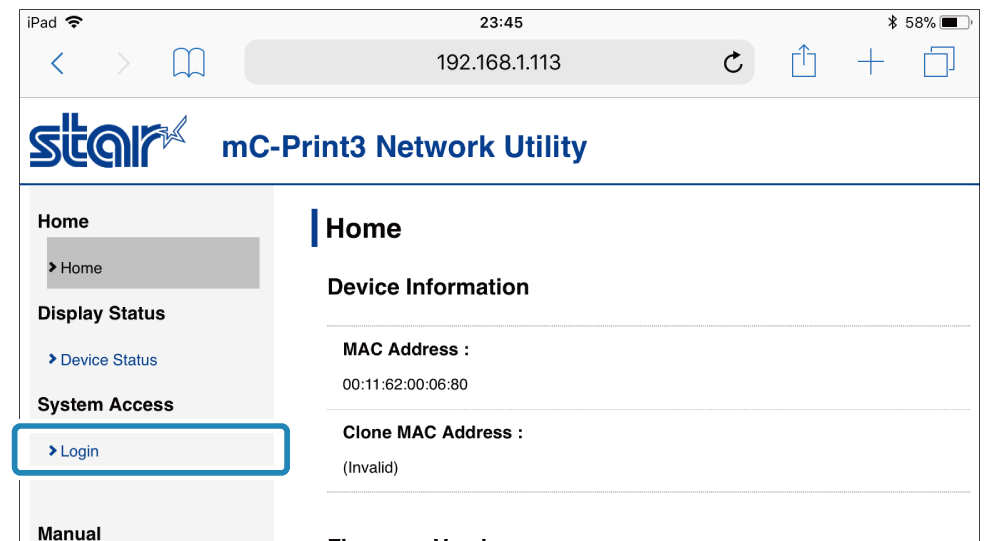Tap the Wi-Fi status icon
The width and height of the screenshot is (1000, 541).
click(74, 22)
